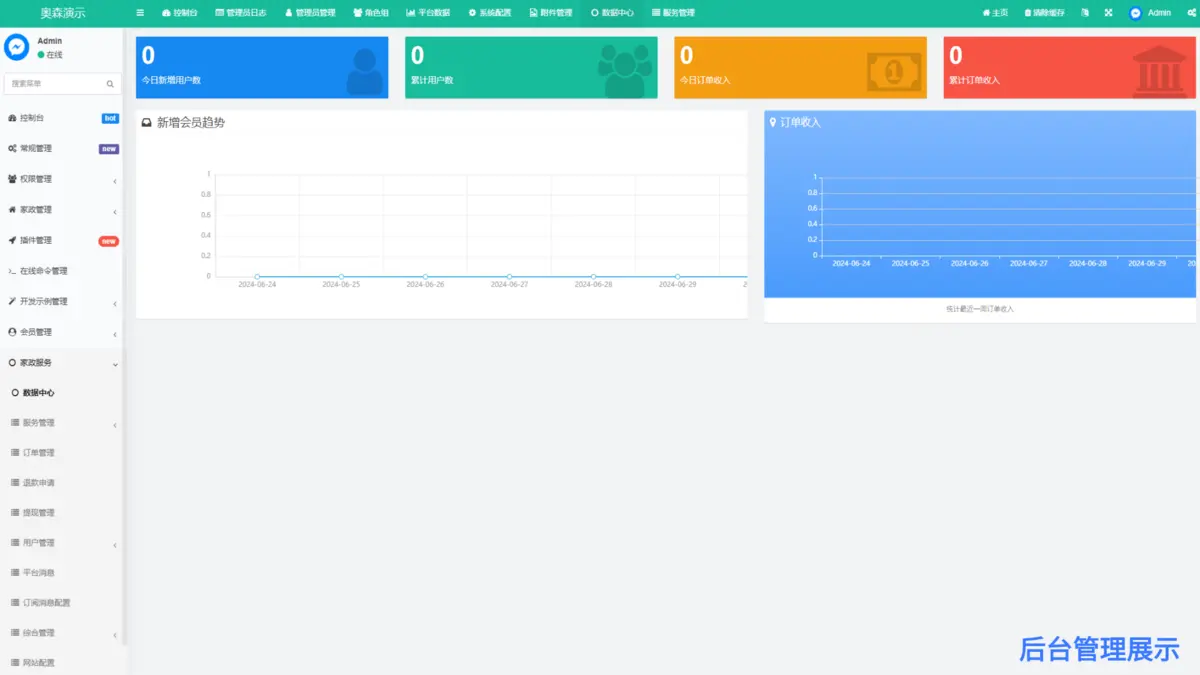Toggle the sidebar with the hamburger icon
The height and width of the screenshot is (675, 1200).
140,13
